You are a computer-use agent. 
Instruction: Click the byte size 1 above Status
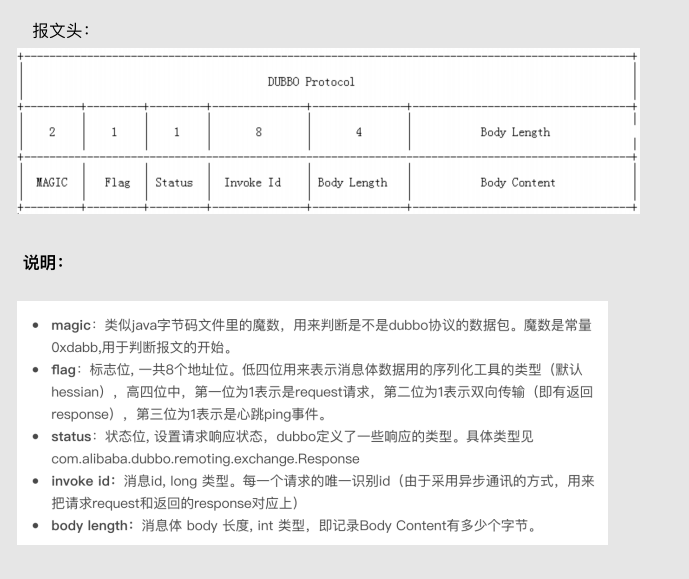coord(177,132)
